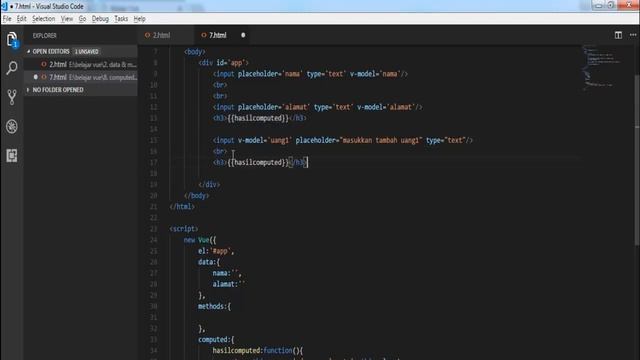Click the new Vue({ line
640x360 pixels.
[200, 240]
